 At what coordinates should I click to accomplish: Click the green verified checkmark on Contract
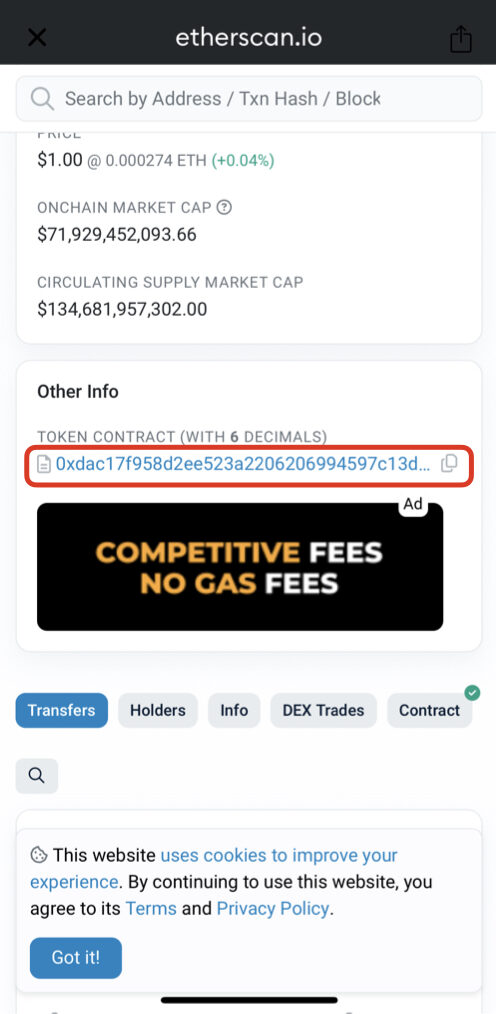click(472, 693)
